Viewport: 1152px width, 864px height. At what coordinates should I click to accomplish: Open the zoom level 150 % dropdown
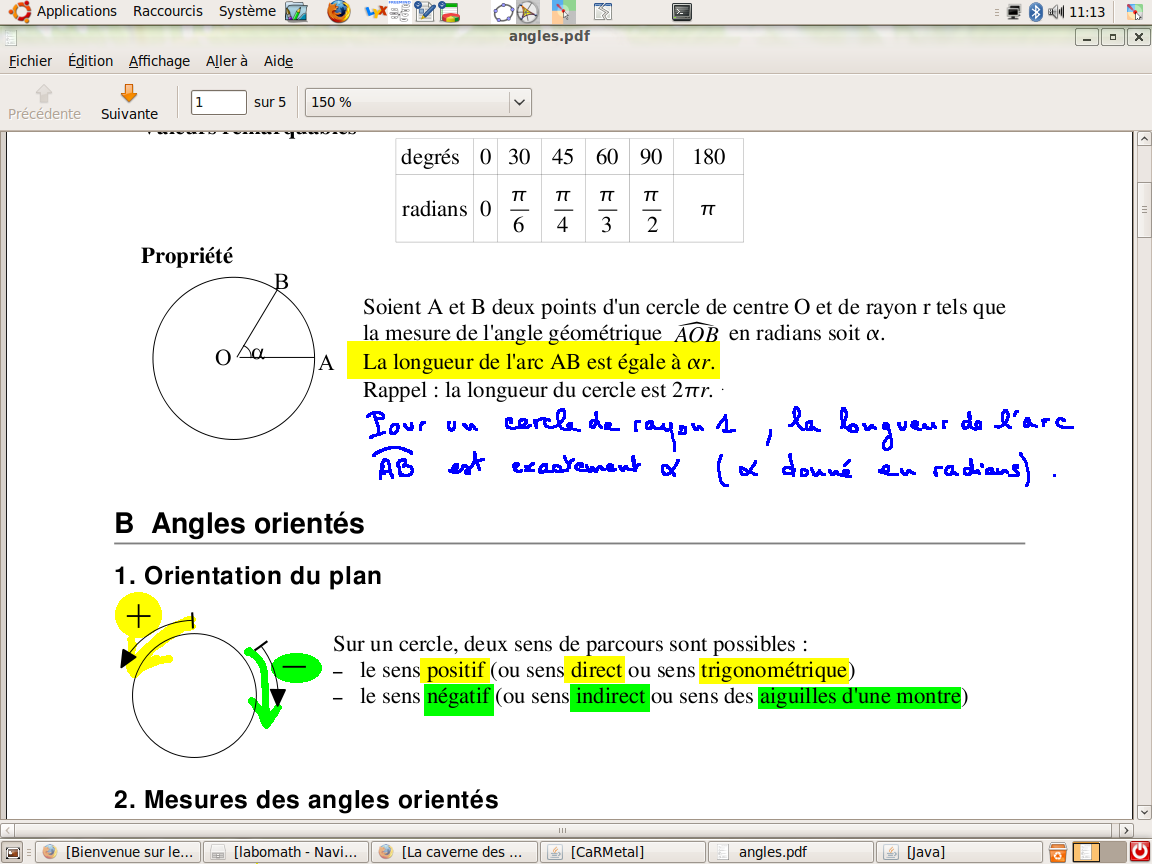pos(518,102)
